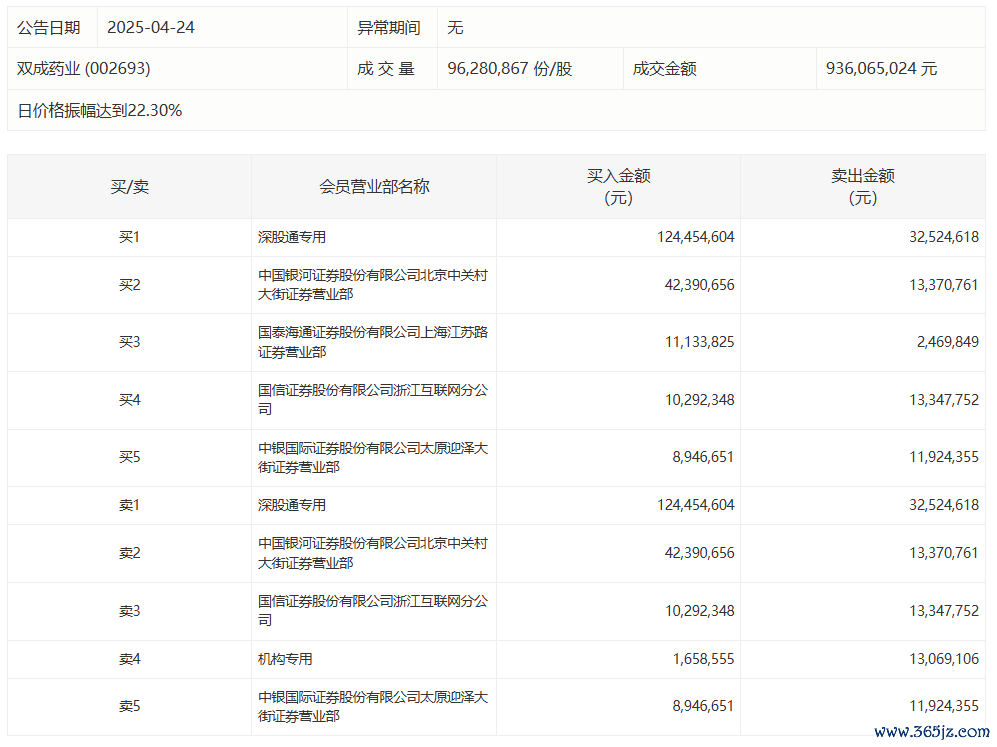Click 深股通专用 in the 卖1 row
The width and height of the screenshot is (997, 747).
(x=292, y=505)
